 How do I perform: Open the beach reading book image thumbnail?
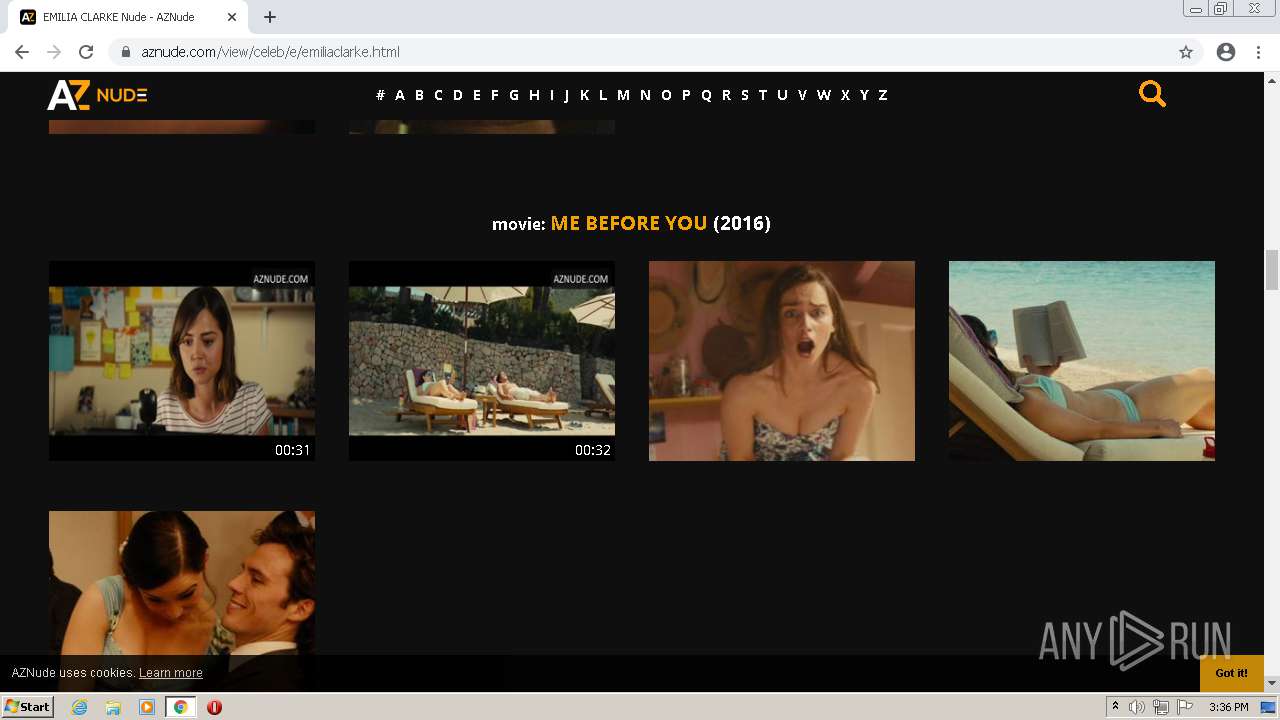point(1082,361)
